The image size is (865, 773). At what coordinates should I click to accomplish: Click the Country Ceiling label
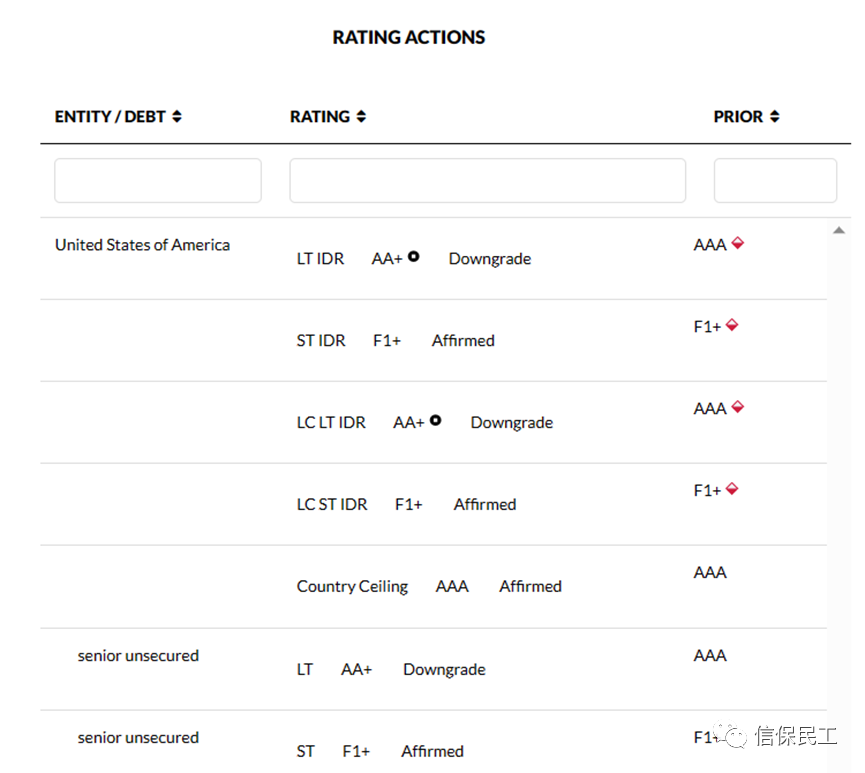353,587
